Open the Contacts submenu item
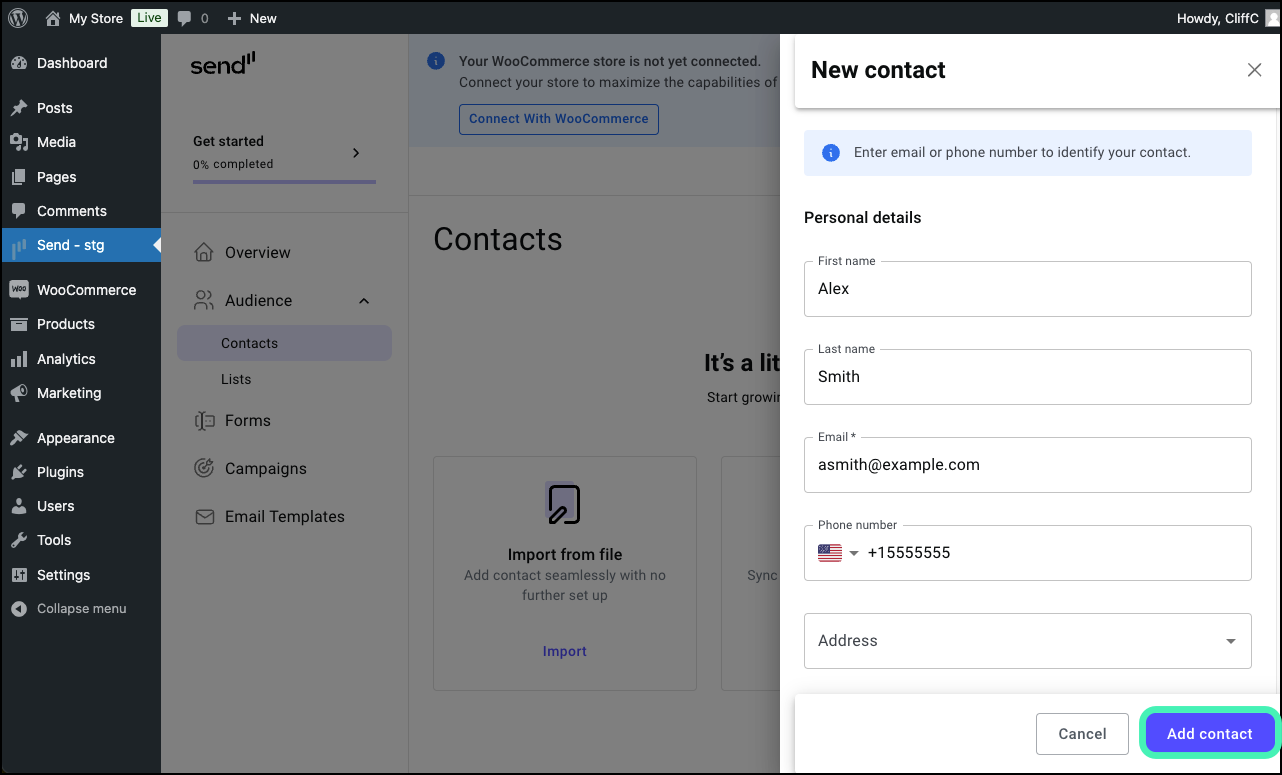The width and height of the screenshot is (1282, 775). [x=284, y=343]
